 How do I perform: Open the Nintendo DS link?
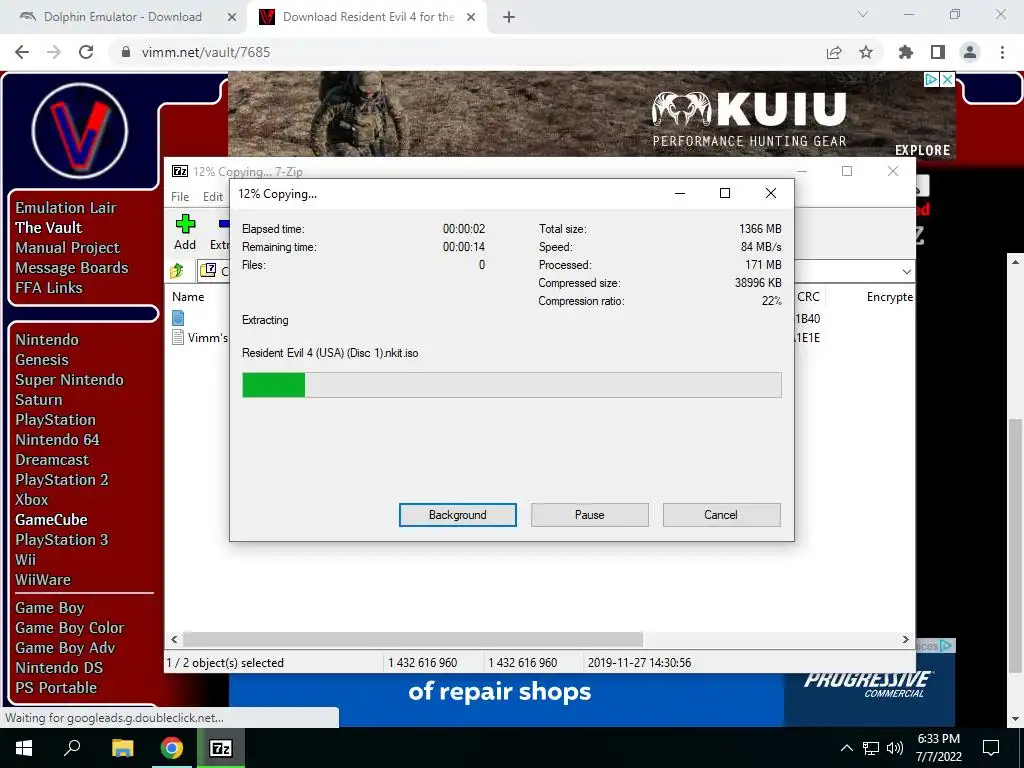click(59, 667)
